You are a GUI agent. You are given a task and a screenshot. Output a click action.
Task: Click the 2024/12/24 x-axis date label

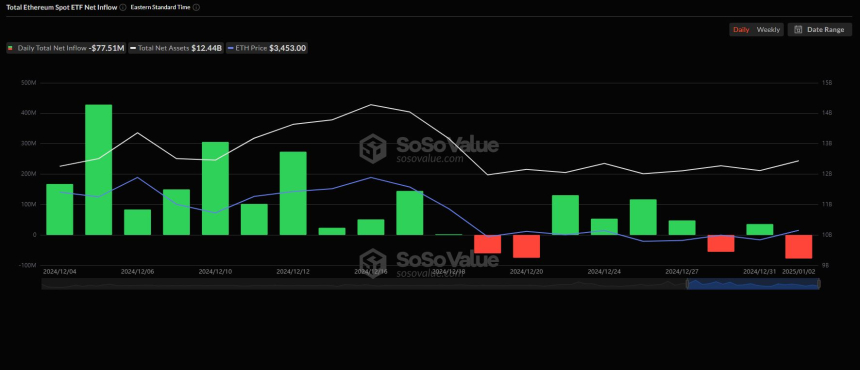pyautogui.click(x=604, y=271)
